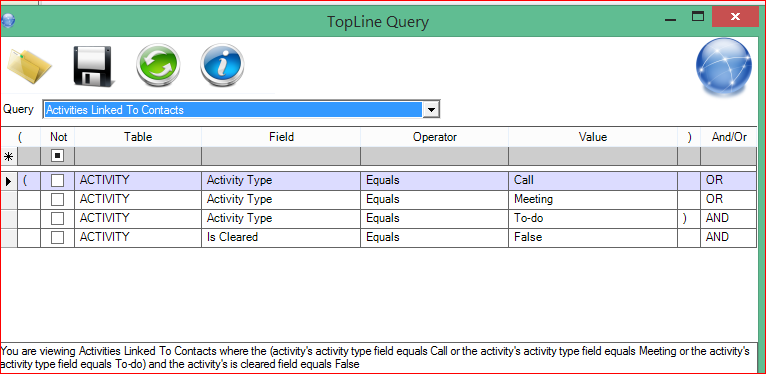This screenshot has height=374, width=766.
Task: Close the TopLine Query window
Action: (x=735, y=18)
